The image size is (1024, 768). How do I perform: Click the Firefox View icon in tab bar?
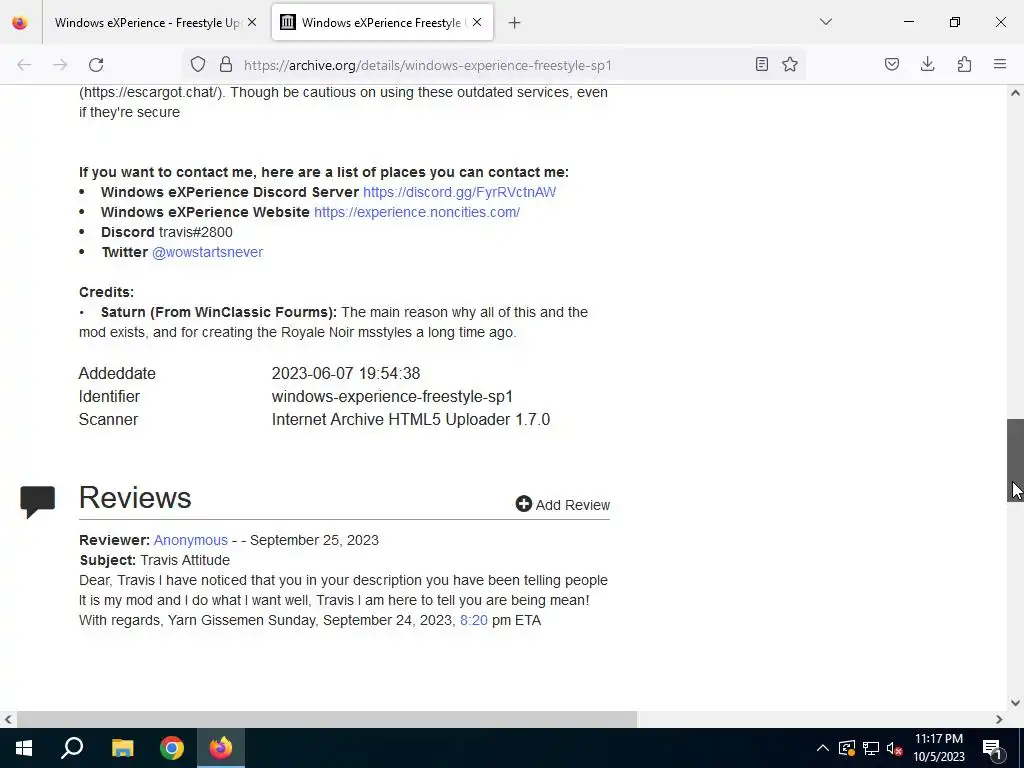click(x=20, y=22)
